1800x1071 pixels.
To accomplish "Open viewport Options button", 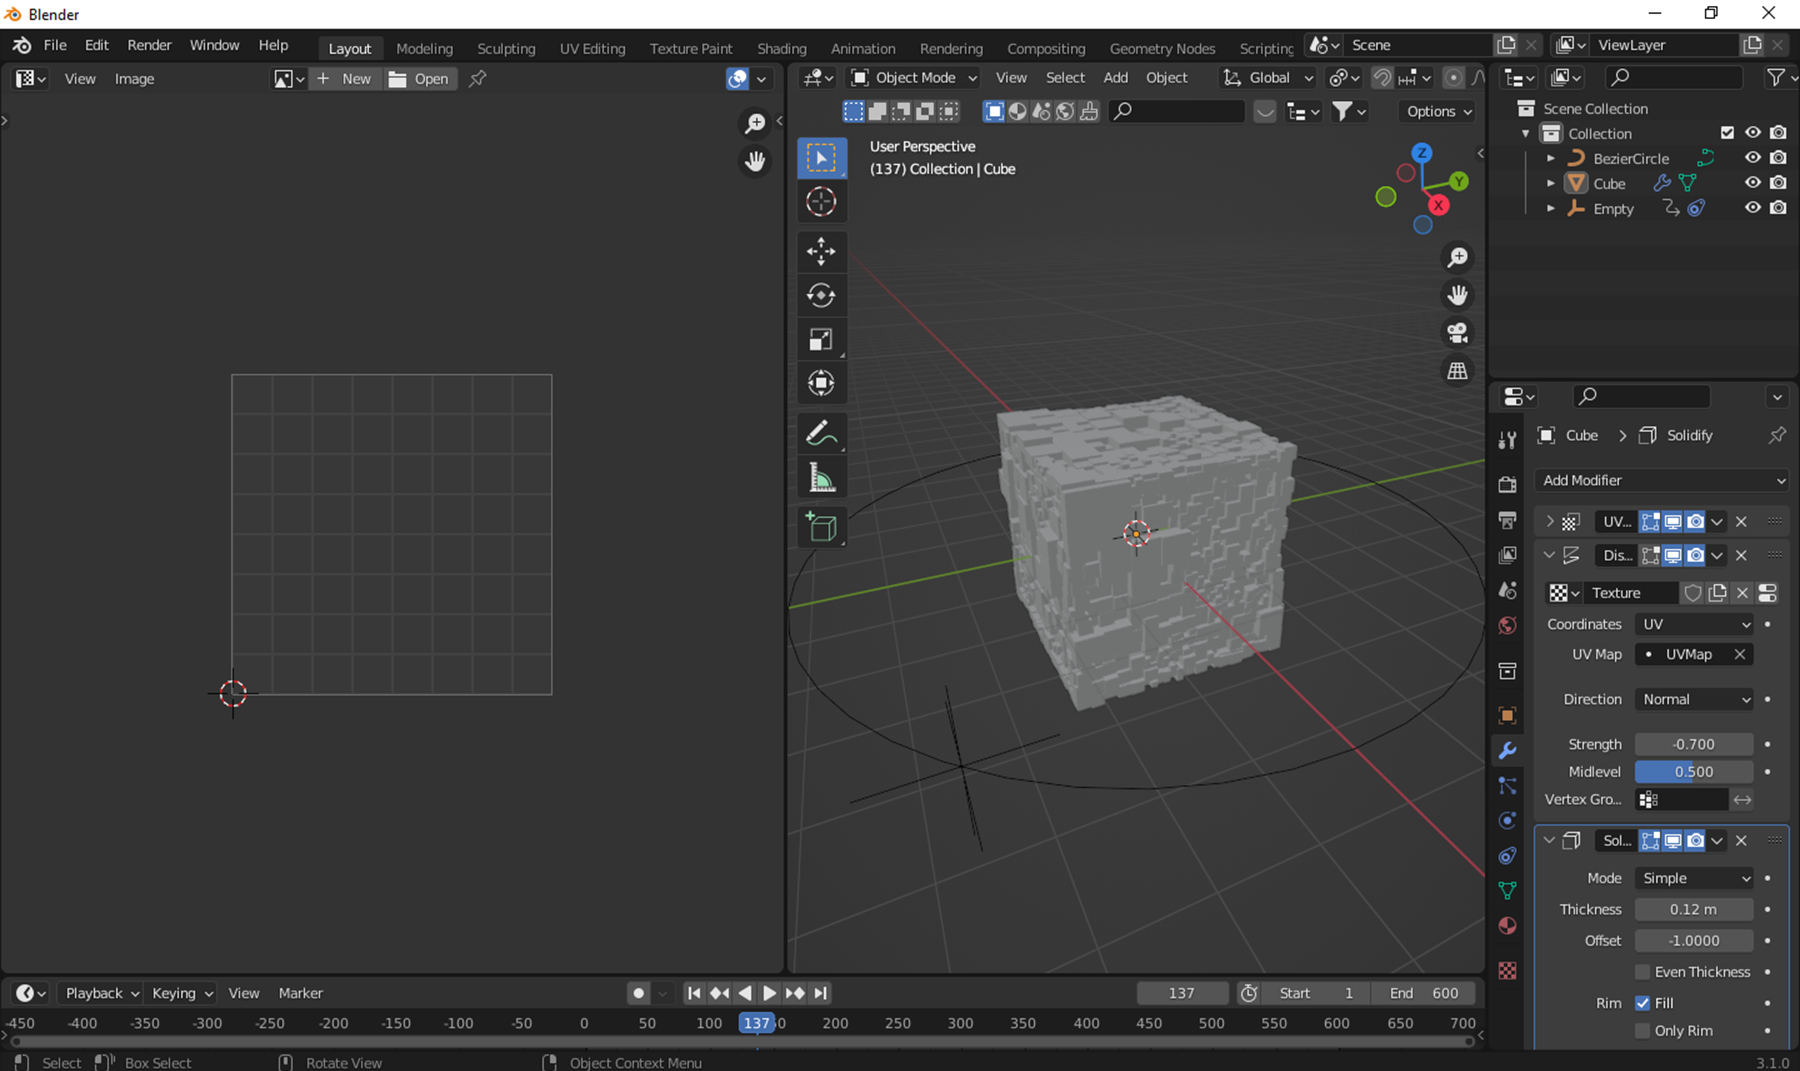I will coord(1439,111).
